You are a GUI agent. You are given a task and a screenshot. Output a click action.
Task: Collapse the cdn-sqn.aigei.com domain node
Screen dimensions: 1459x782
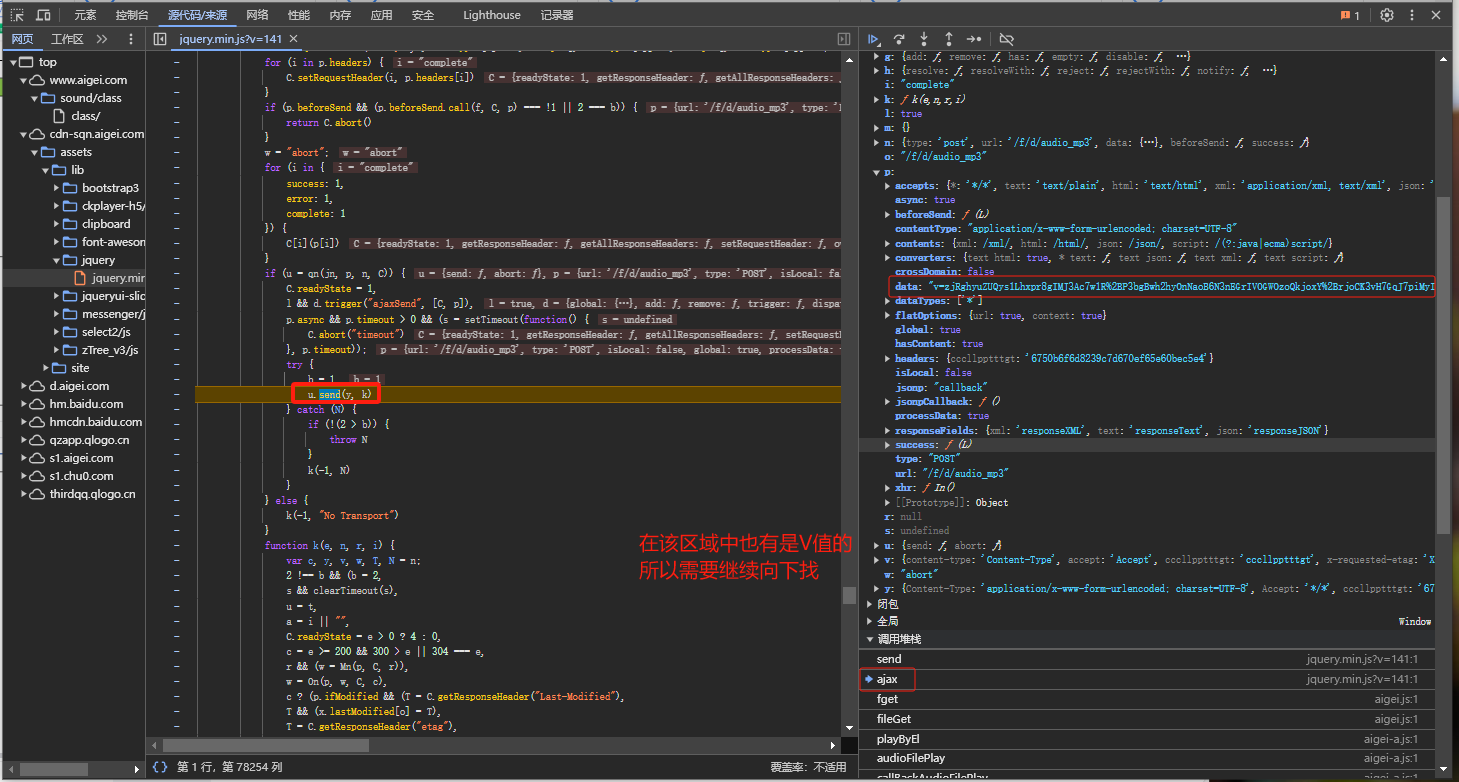(25, 134)
